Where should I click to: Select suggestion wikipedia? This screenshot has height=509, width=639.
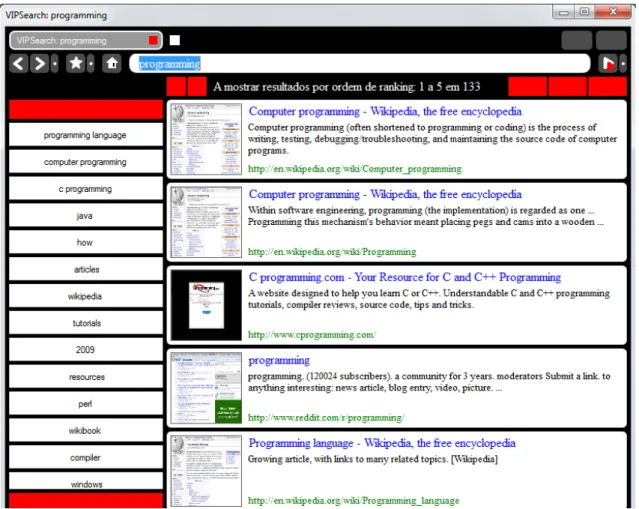tap(86, 296)
